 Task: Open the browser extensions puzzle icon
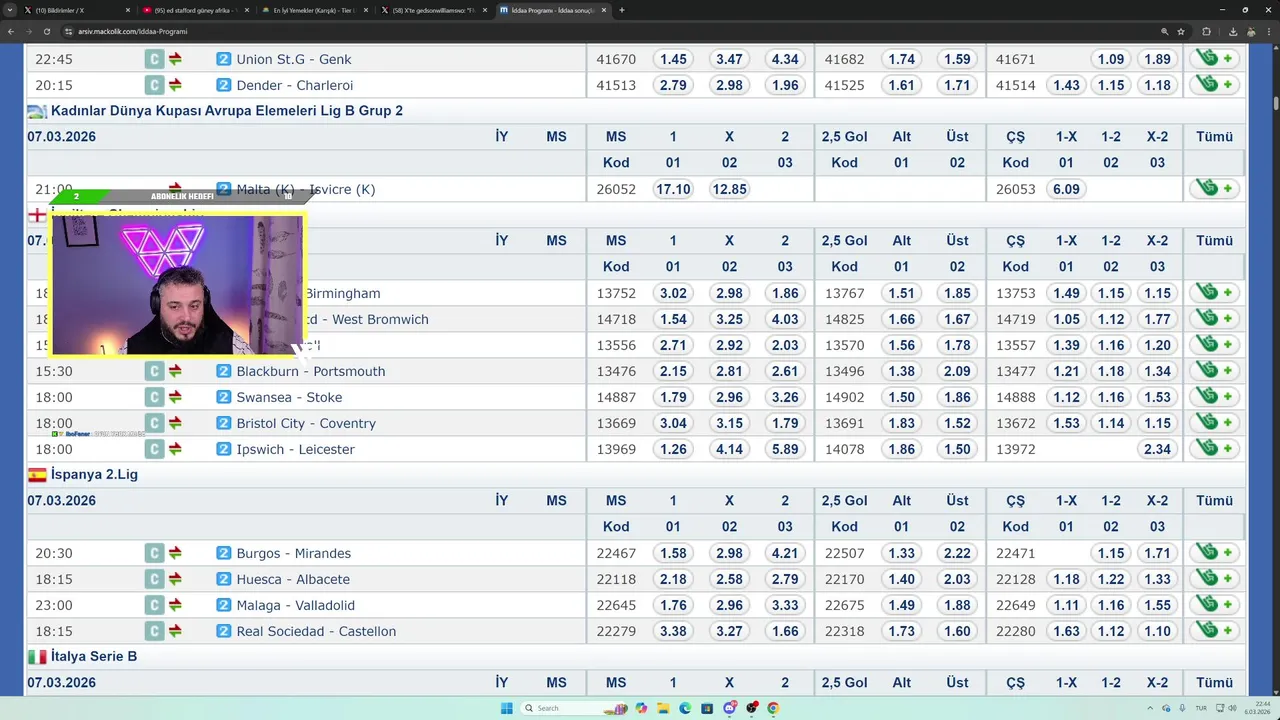coord(1206,31)
